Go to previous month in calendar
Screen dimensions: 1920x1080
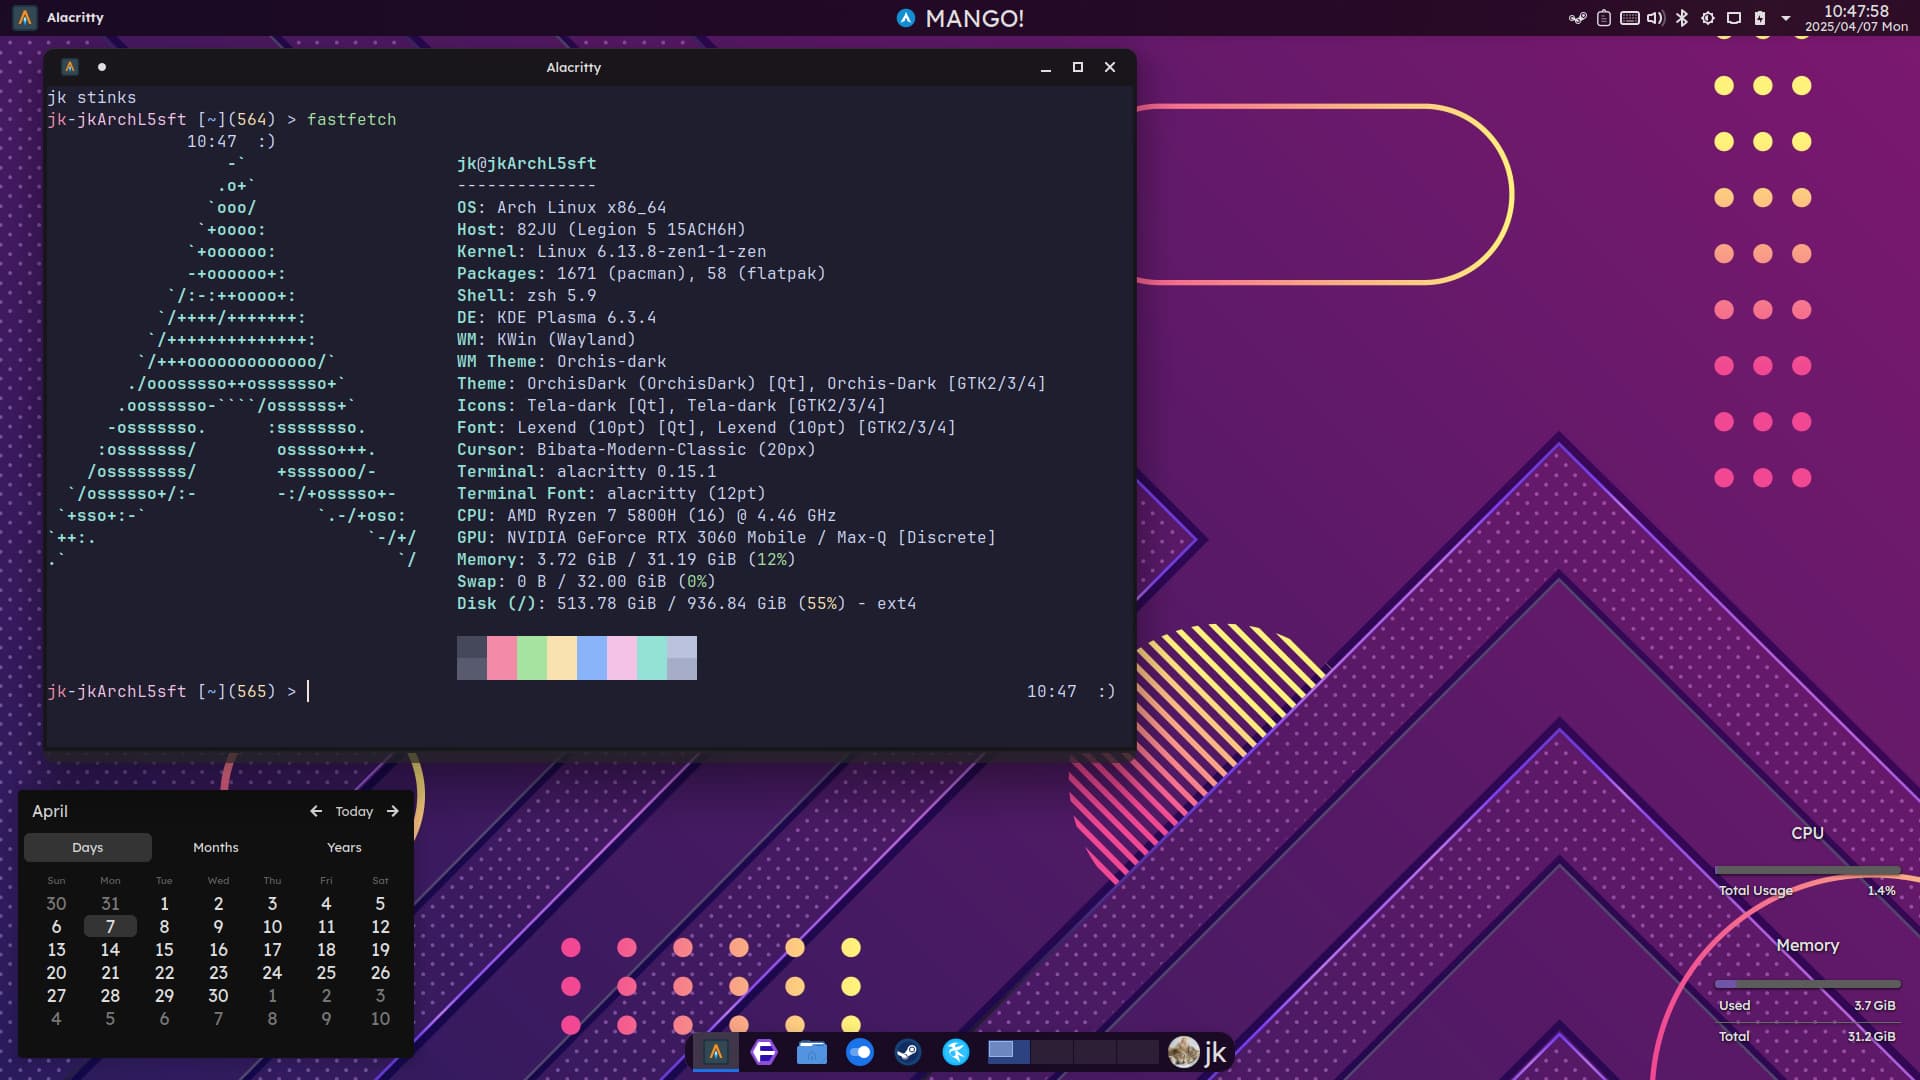click(x=316, y=811)
